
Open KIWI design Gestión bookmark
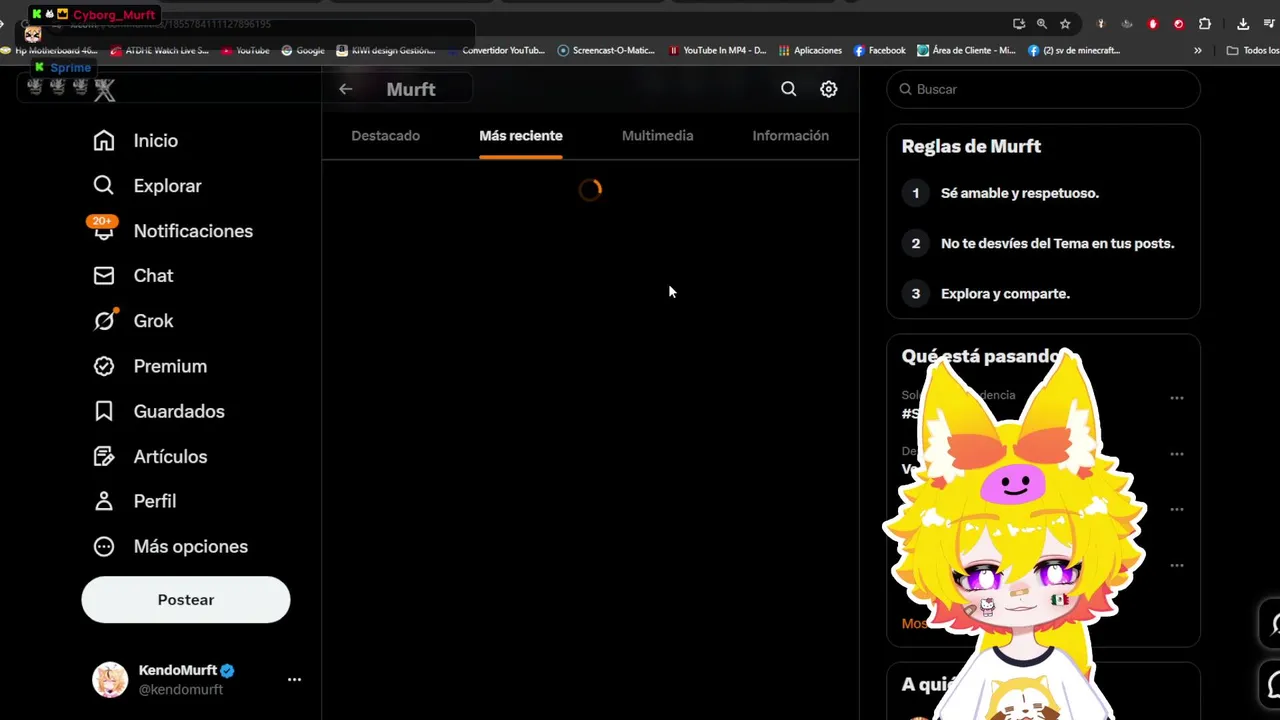386,50
